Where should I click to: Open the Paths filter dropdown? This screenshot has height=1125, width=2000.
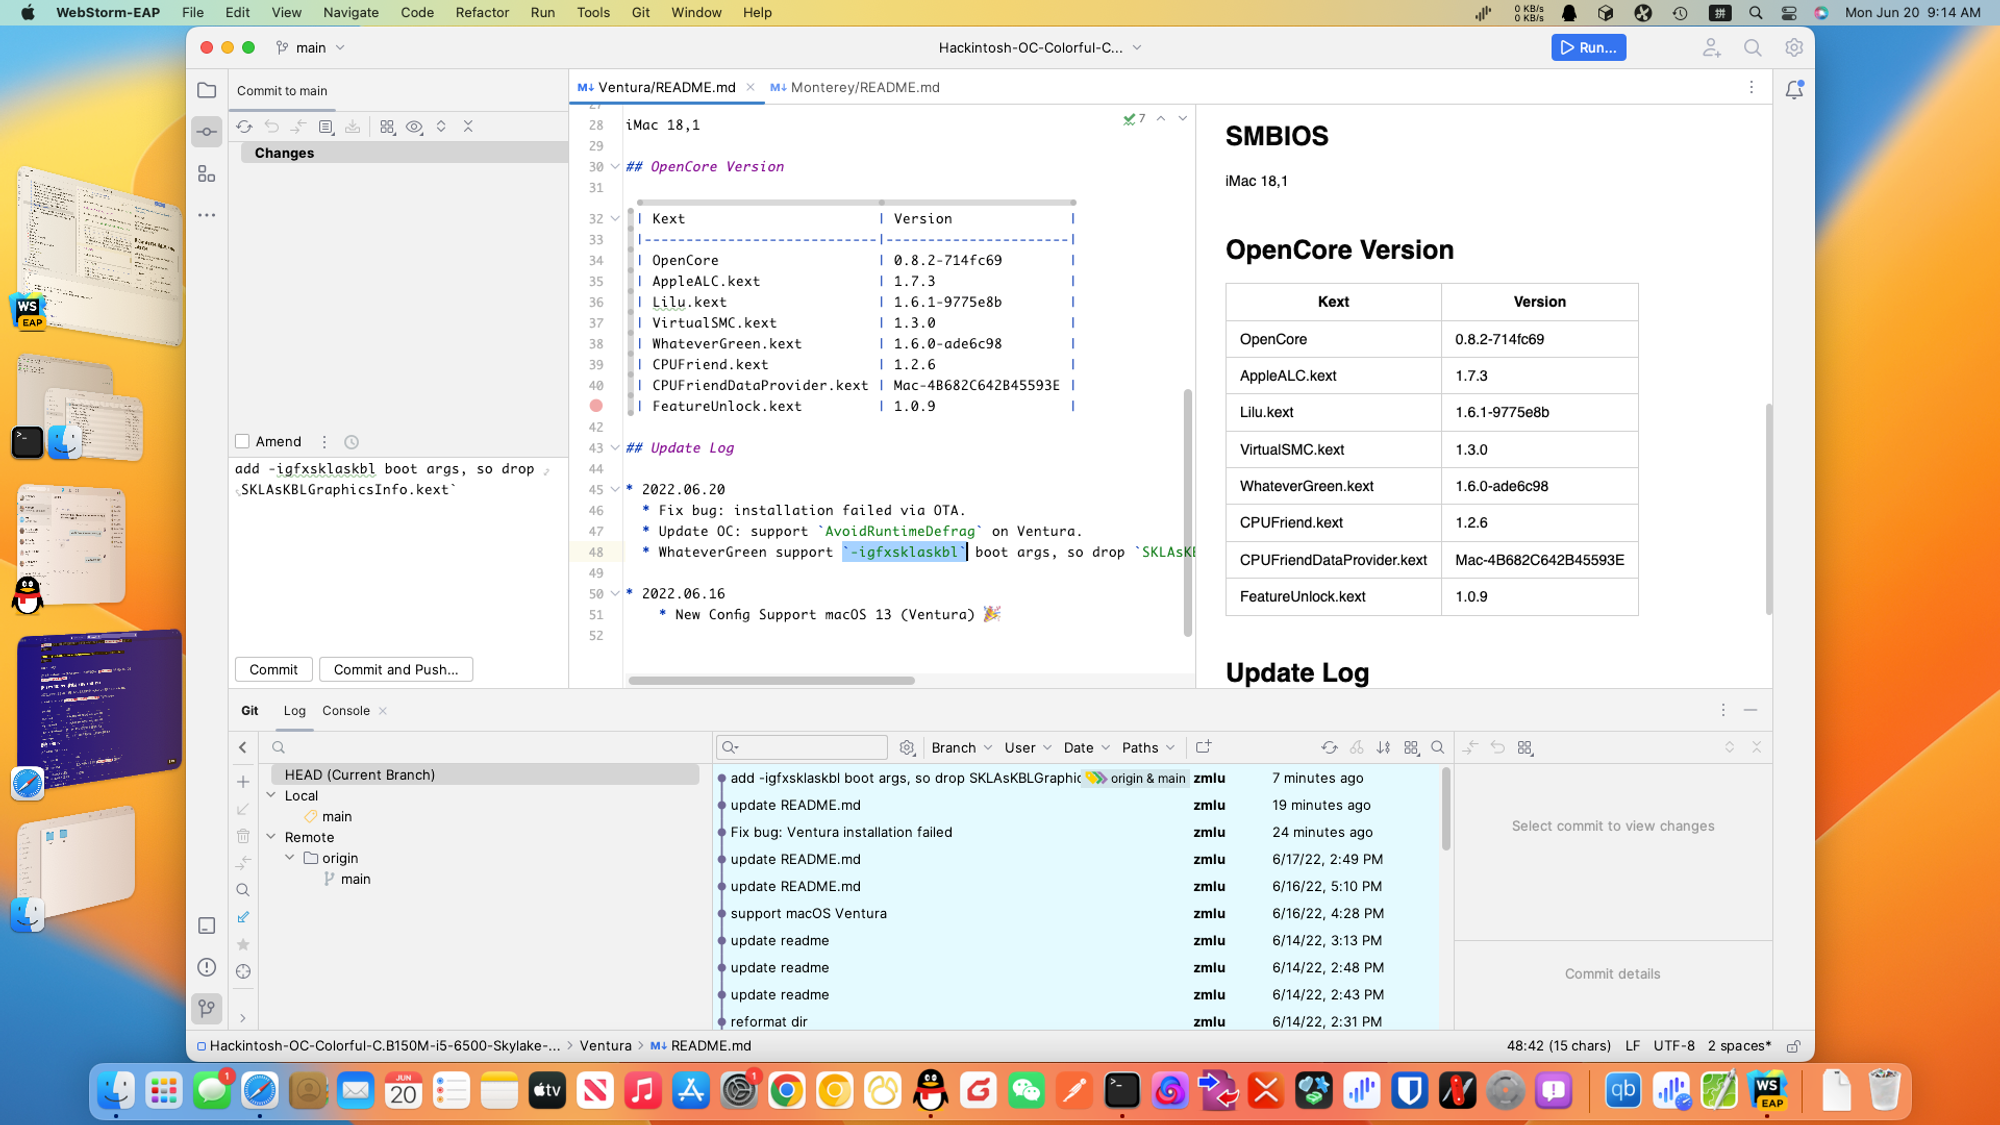coord(1148,748)
